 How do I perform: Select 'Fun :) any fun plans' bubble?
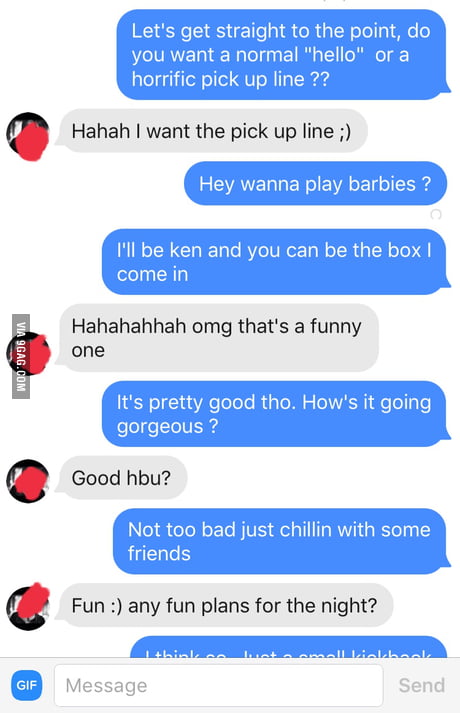pyautogui.click(x=225, y=605)
